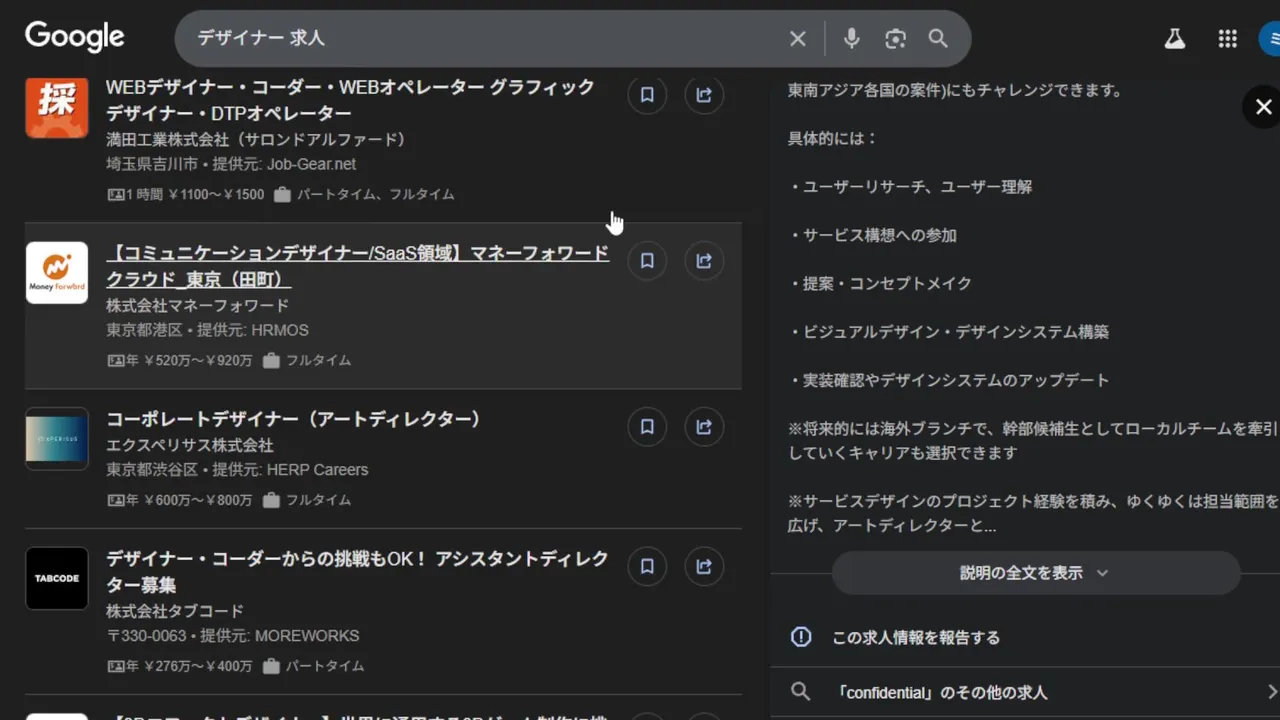This screenshot has width=1280, height=720.
Task: Click 東京都港区・提供元: HRMOS text
Action: (x=208, y=330)
